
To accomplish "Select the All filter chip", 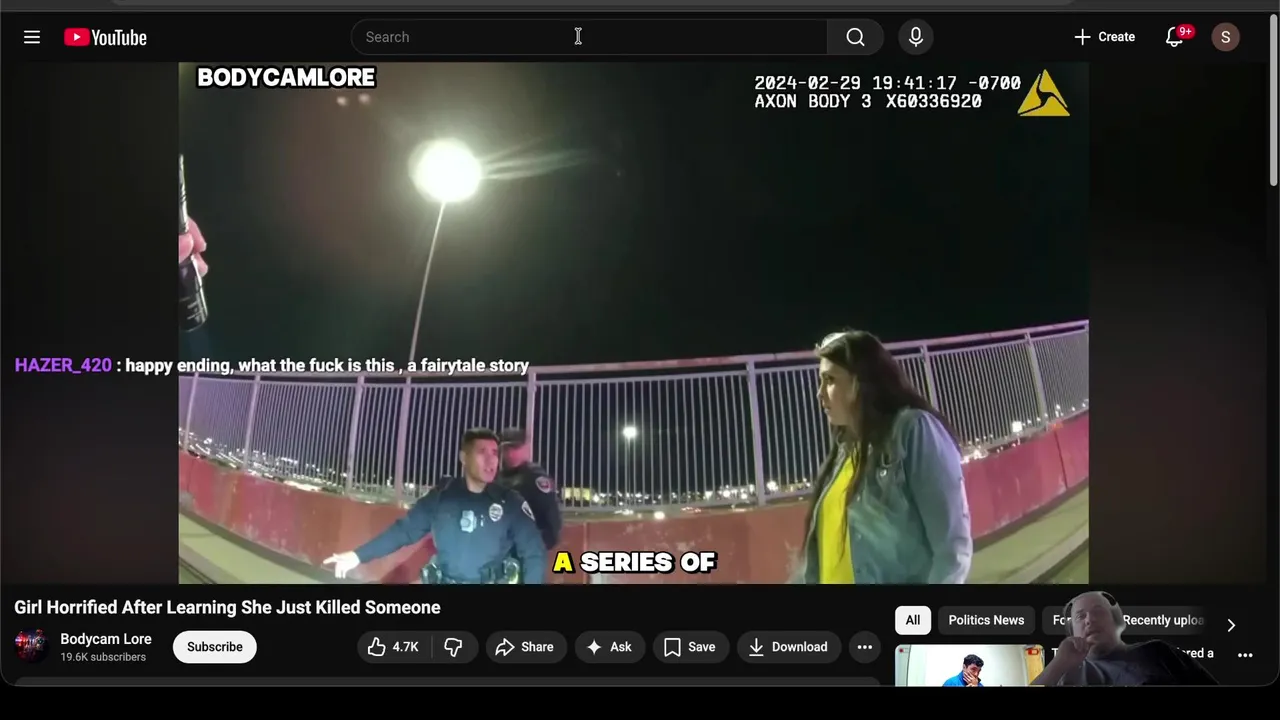I will pyautogui.click(x=913, y=620).
